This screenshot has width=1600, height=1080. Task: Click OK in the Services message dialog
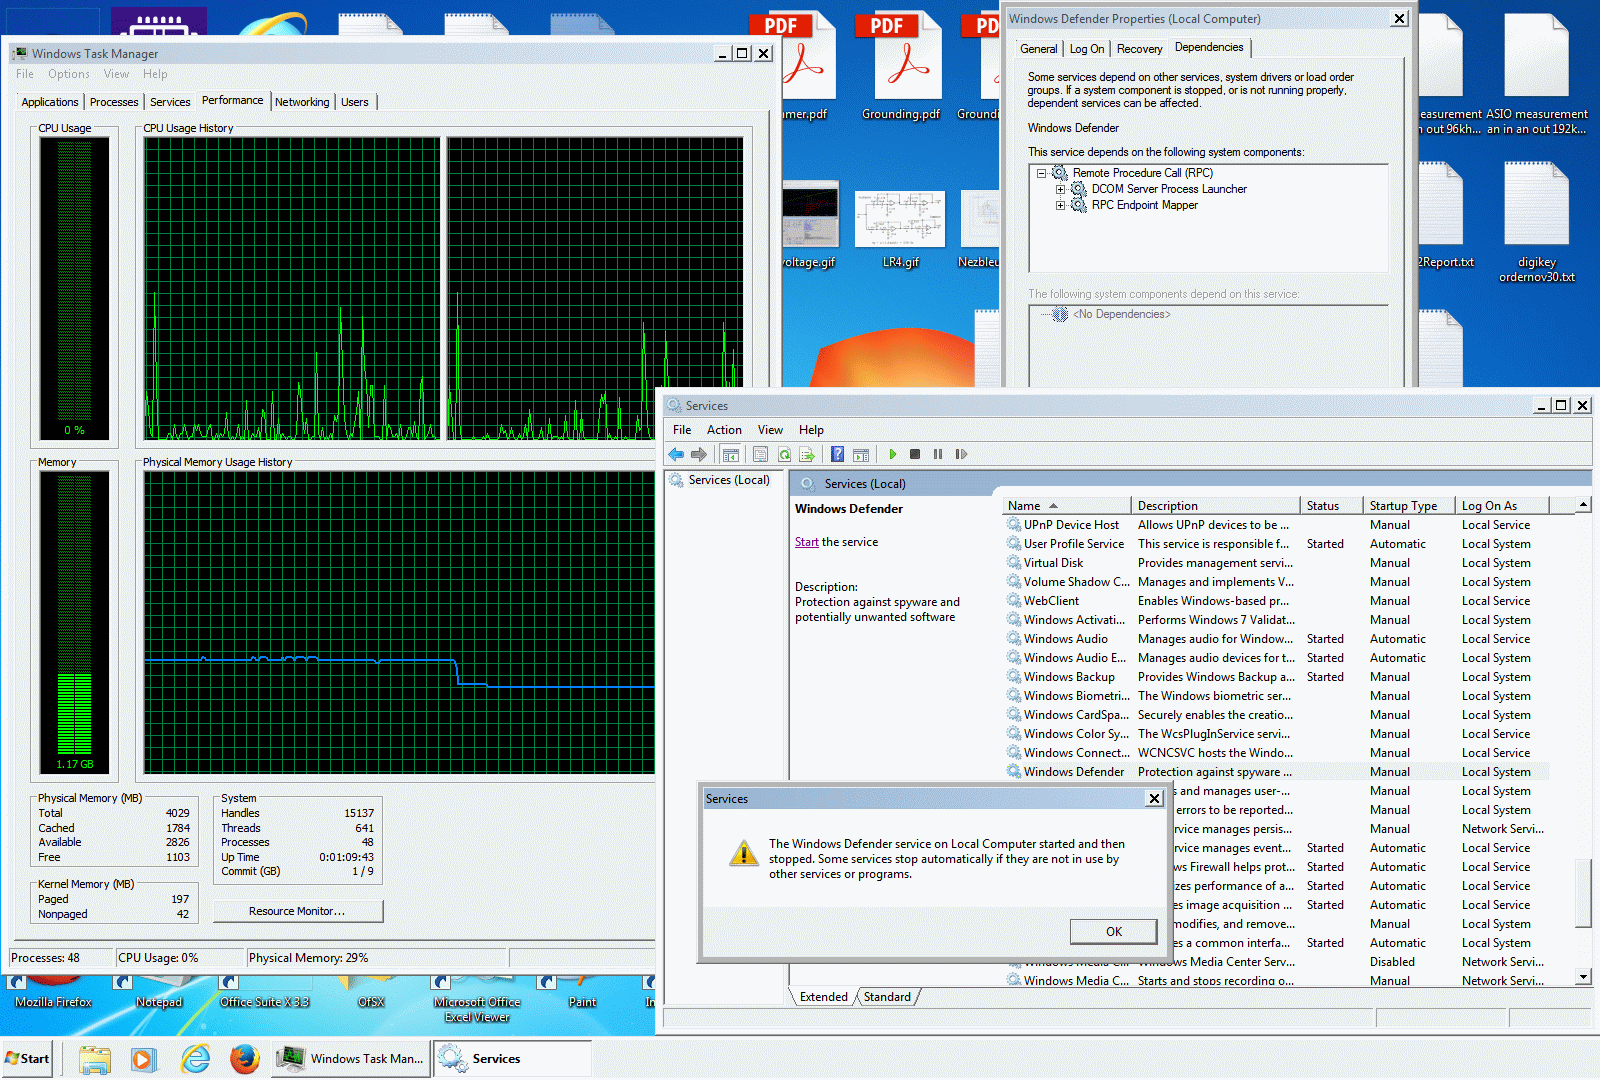click(1114, 931)
